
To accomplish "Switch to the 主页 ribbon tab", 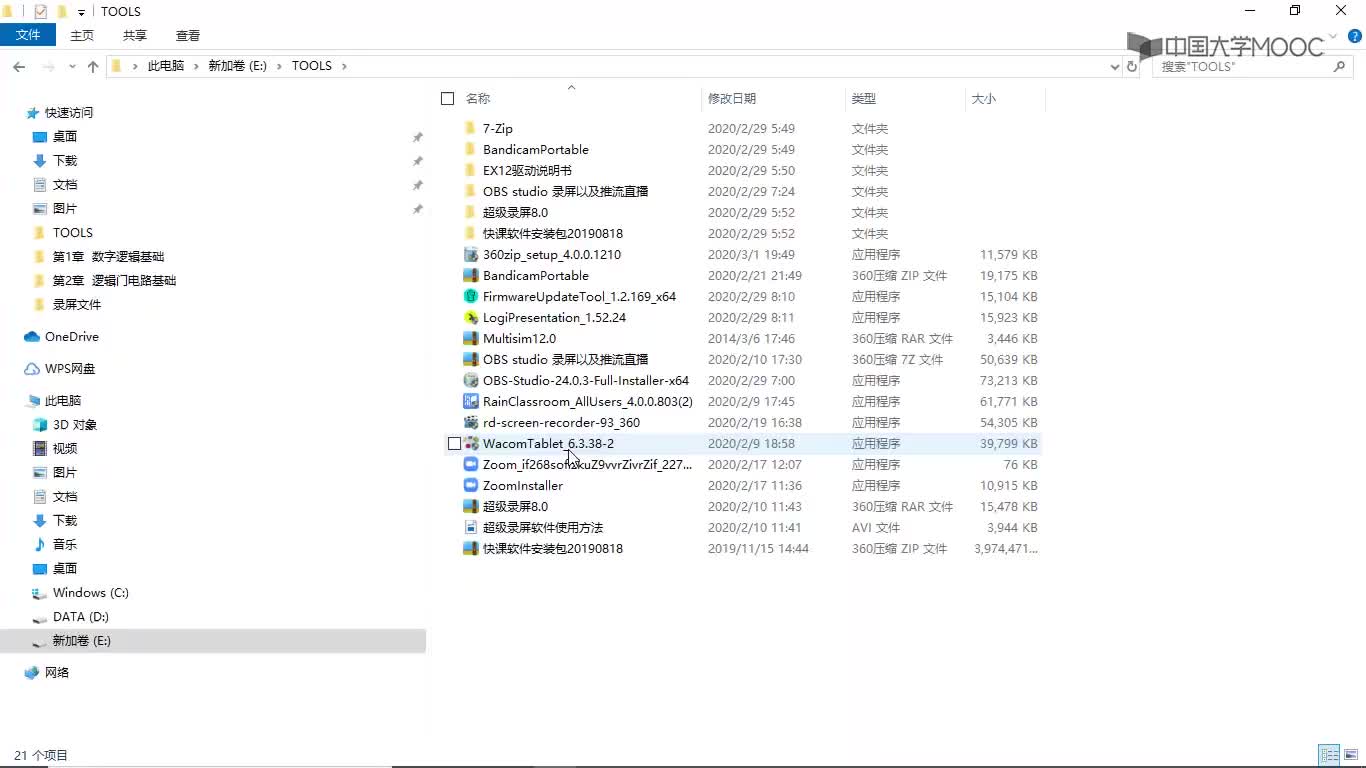I will 82,35.
